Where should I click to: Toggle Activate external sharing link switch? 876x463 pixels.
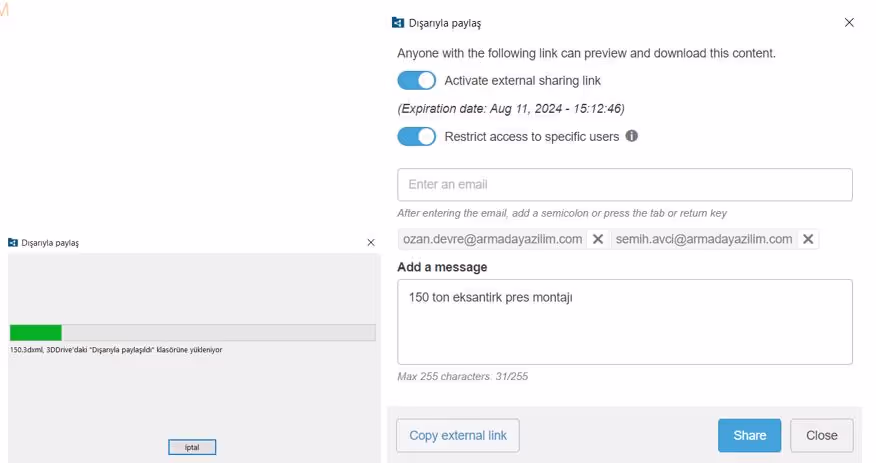pos(416,80)
